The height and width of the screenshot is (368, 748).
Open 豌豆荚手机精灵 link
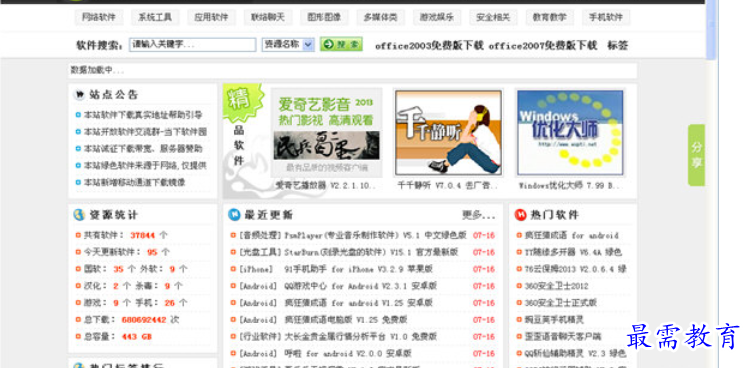(x=554, y=320)
